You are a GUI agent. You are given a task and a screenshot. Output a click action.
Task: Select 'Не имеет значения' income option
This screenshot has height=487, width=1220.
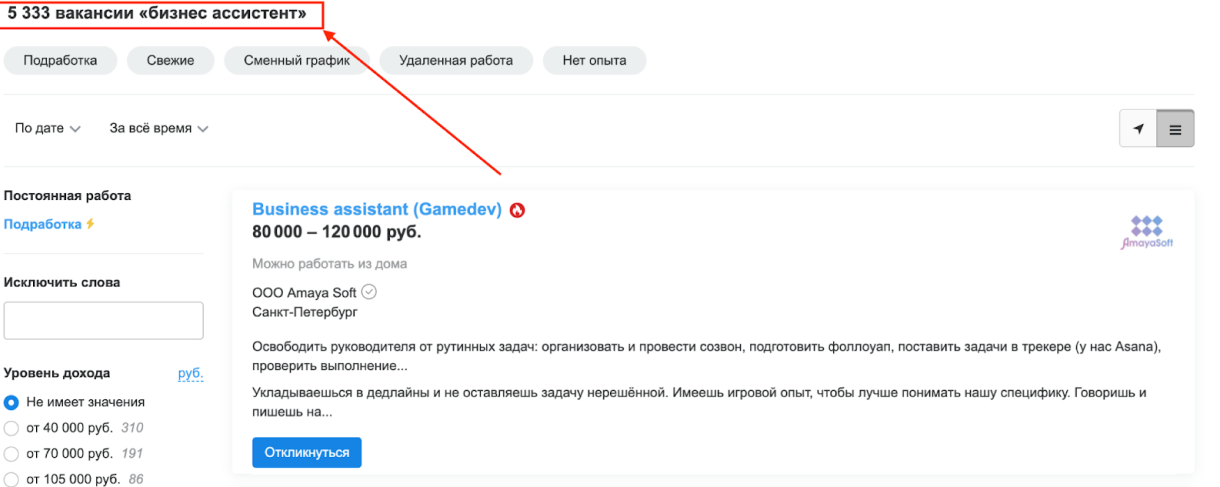coord(12,402)
